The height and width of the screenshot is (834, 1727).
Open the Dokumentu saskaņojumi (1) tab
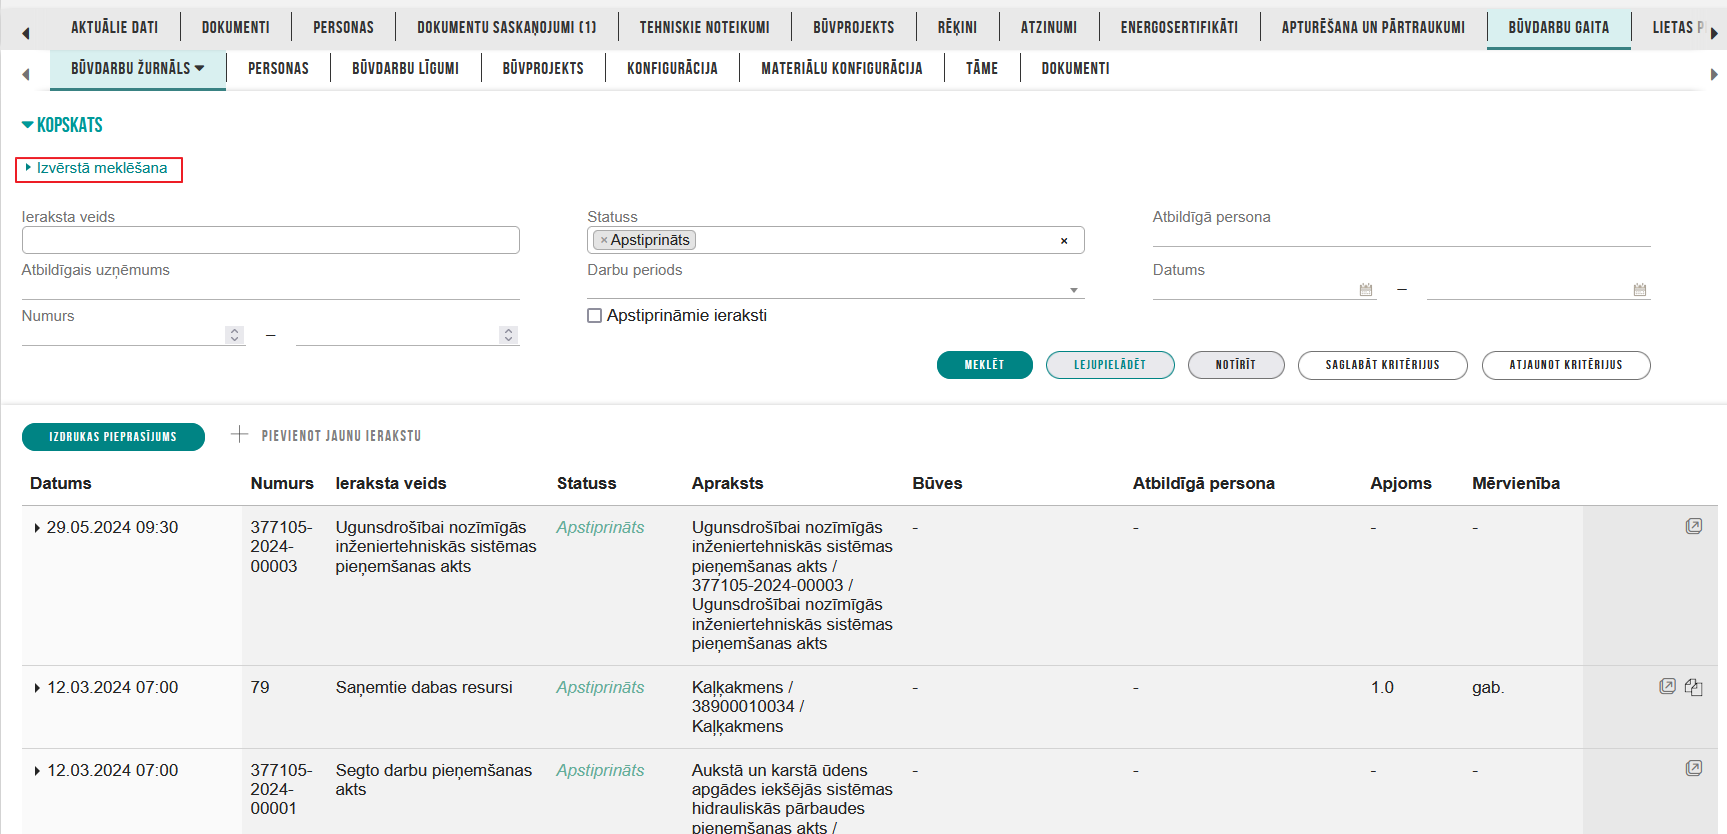pos(506,27)
